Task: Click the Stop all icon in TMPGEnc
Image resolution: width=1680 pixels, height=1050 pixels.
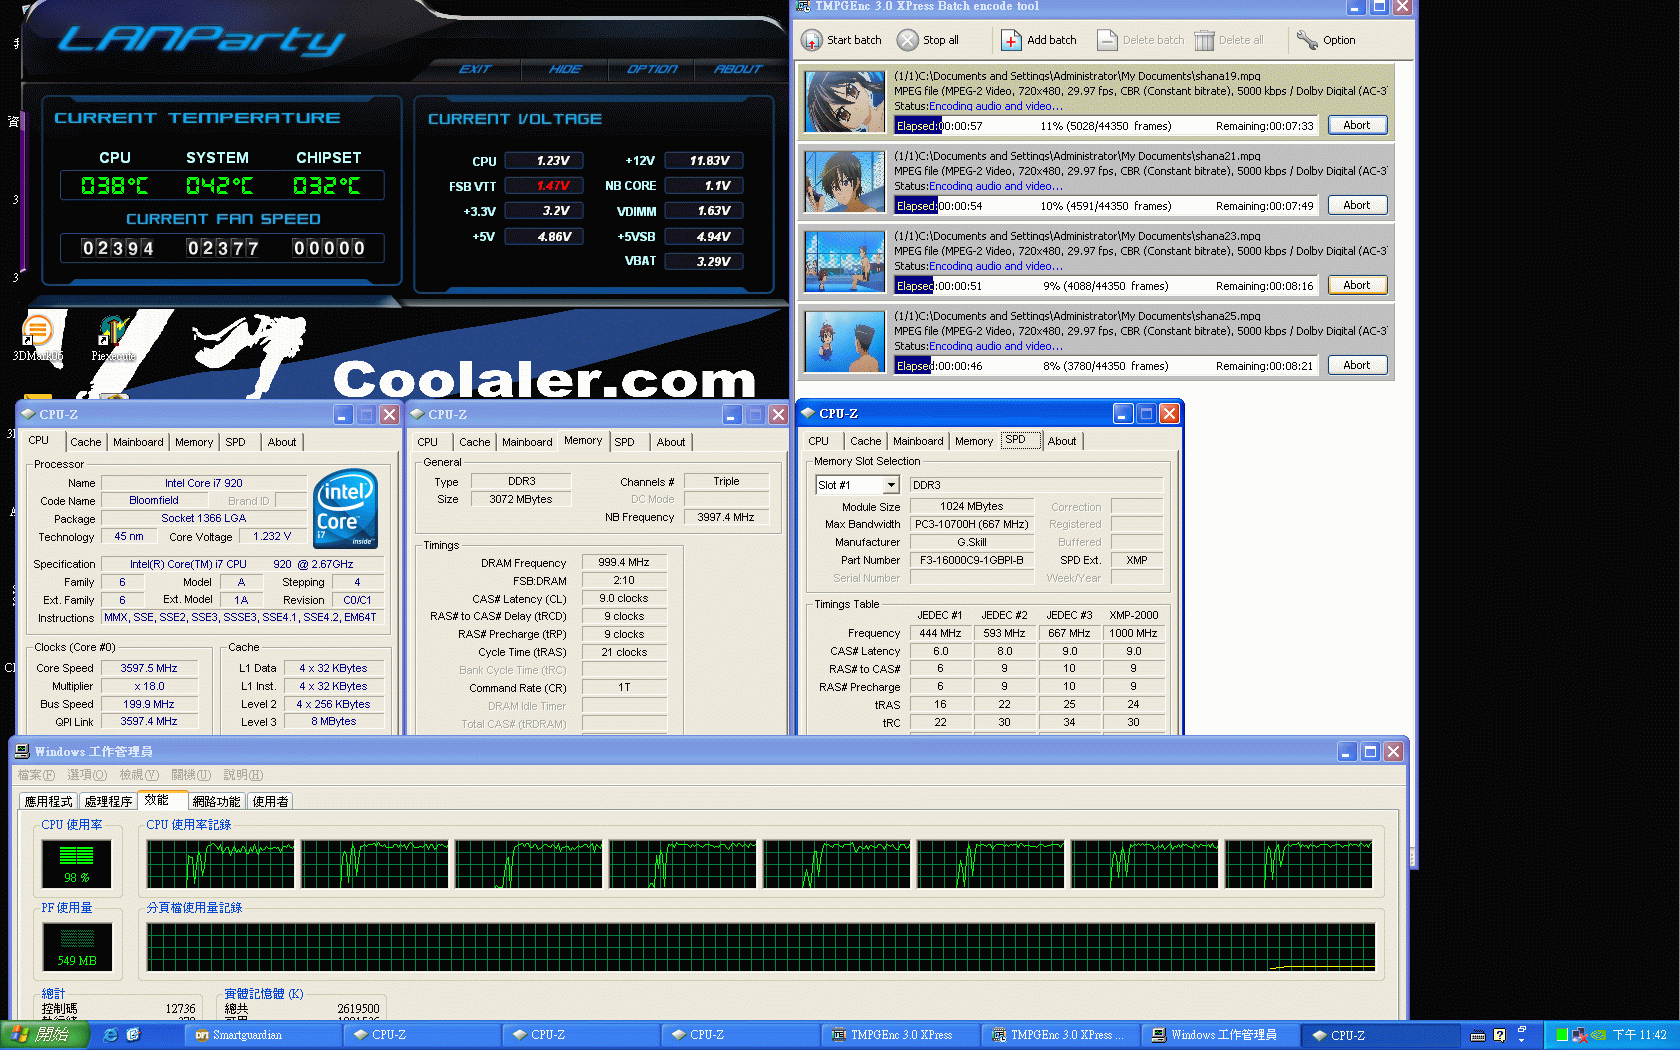Action: [x=907, y=40]
